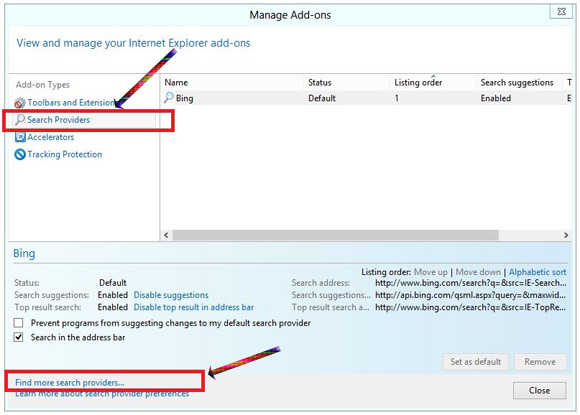Screen dimensions: 580x415
Task: Click the Search Providers magnifier icon
Action: (20, 119)
